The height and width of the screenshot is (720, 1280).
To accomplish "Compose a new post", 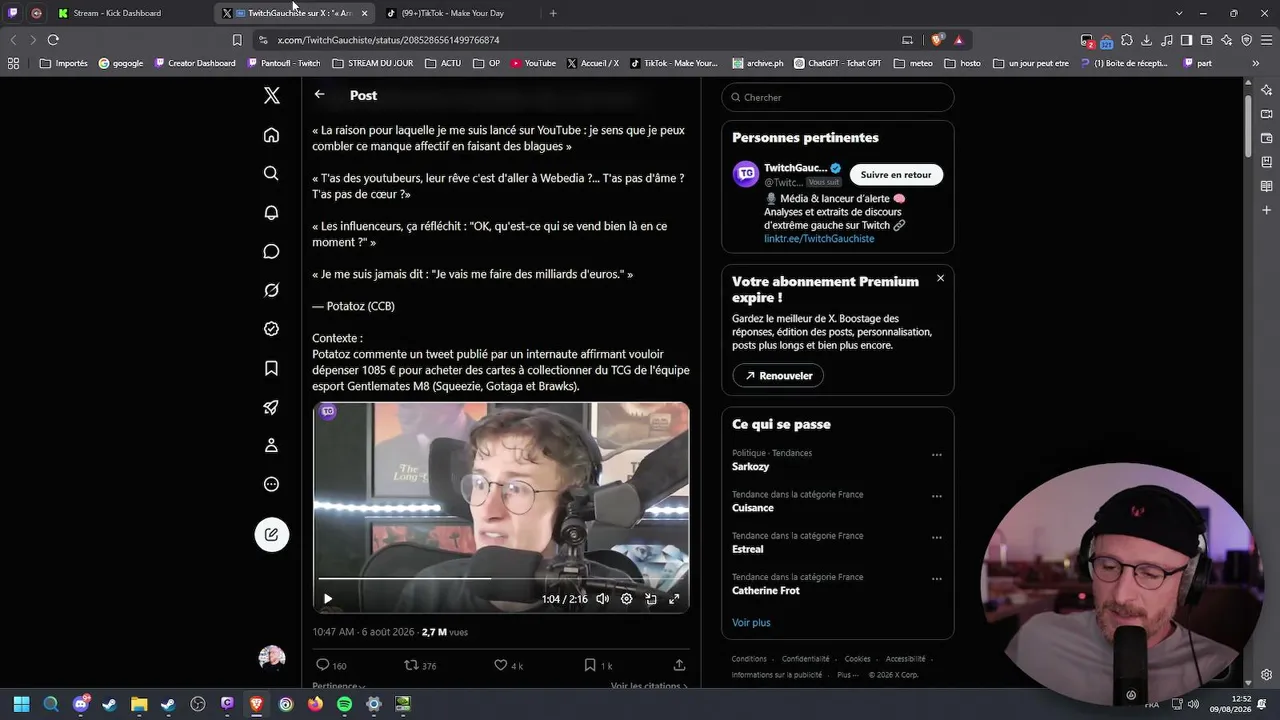I will [x=271, y=534].
